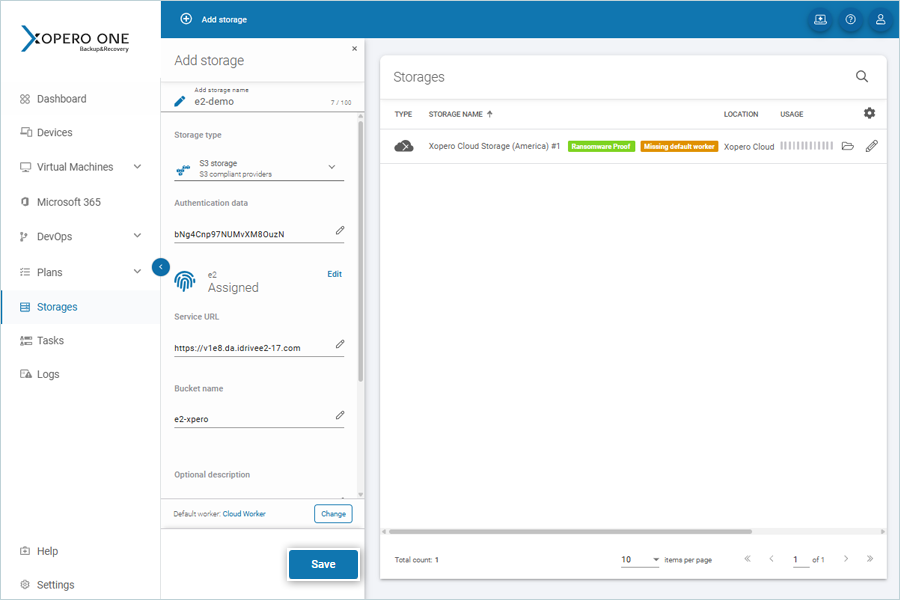Open the table column settings gear
Screen dimensions: 900x600
(869, 113)
